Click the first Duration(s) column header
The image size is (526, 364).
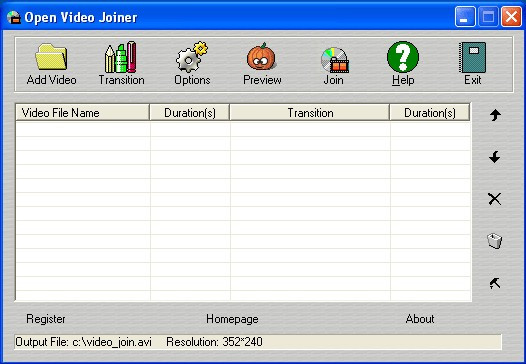pyautogui.click(x=190, y=112)
